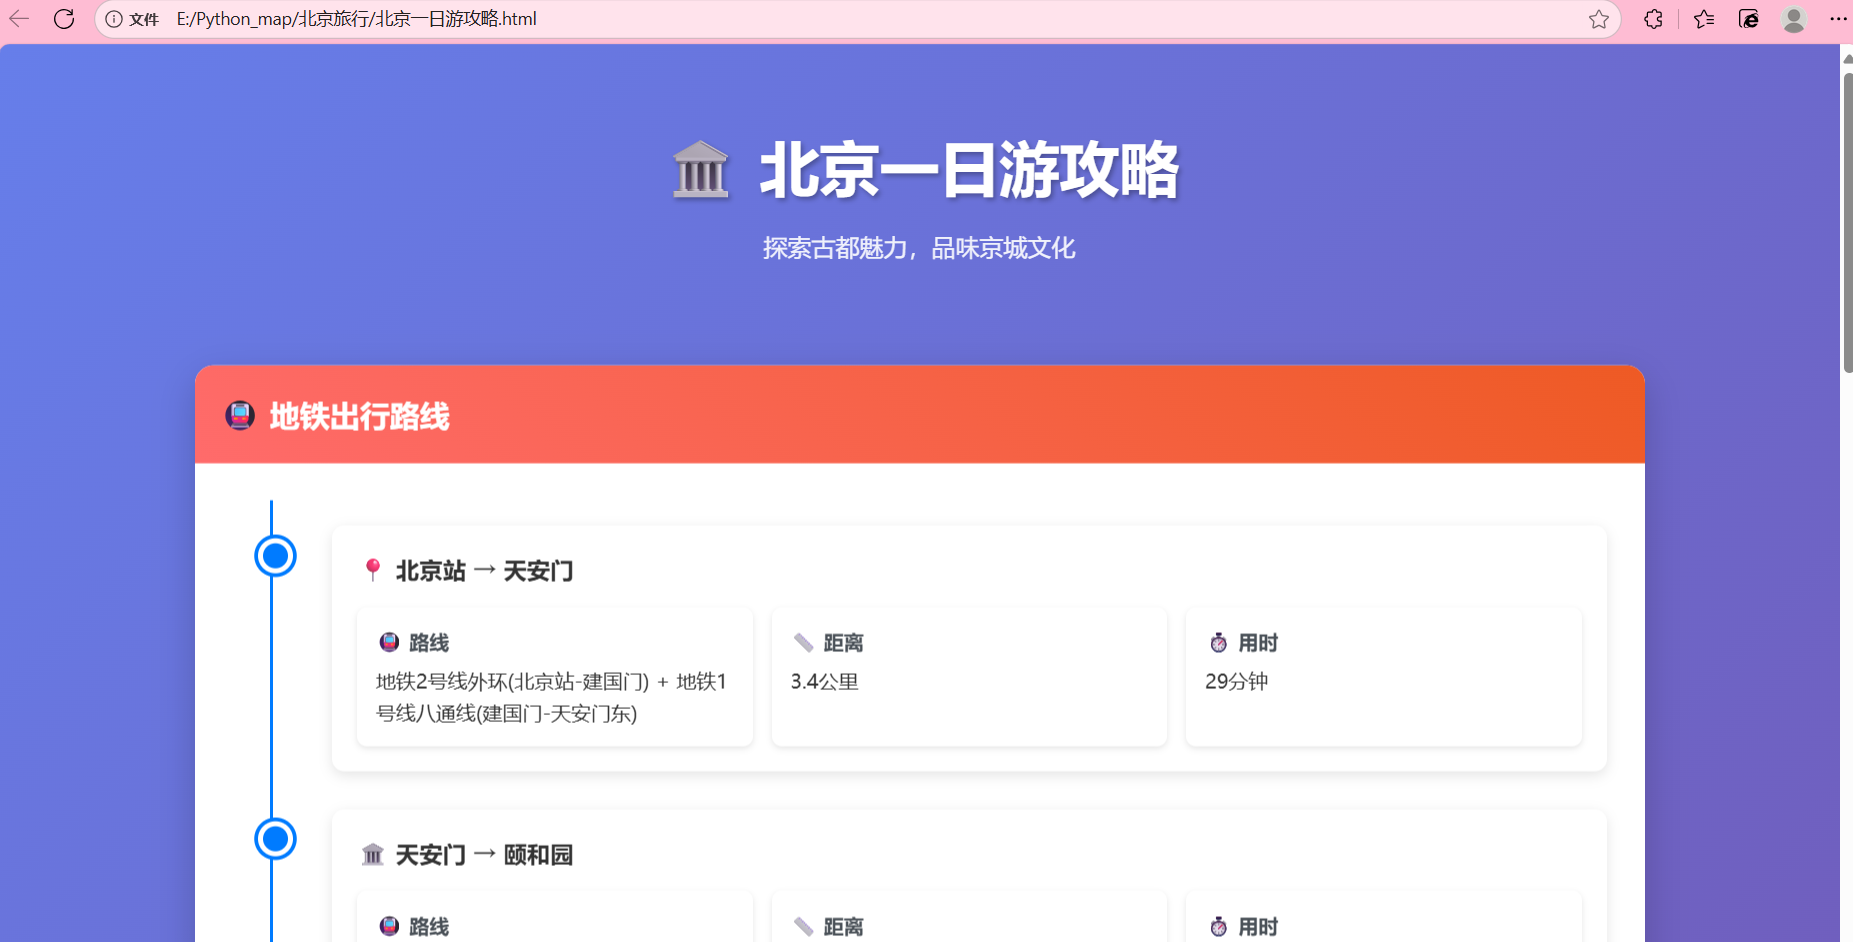
Task: Click the browser back arrow
Action: 19,19
